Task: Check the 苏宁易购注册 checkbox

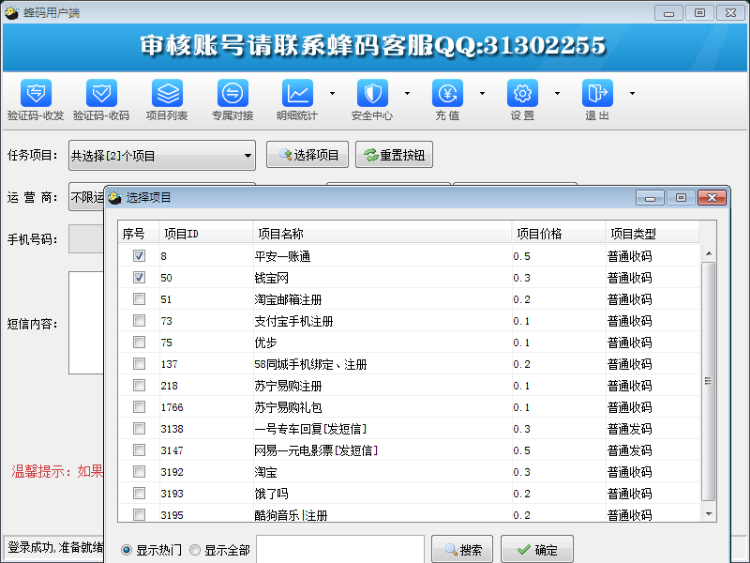Action: pos(139,386)
